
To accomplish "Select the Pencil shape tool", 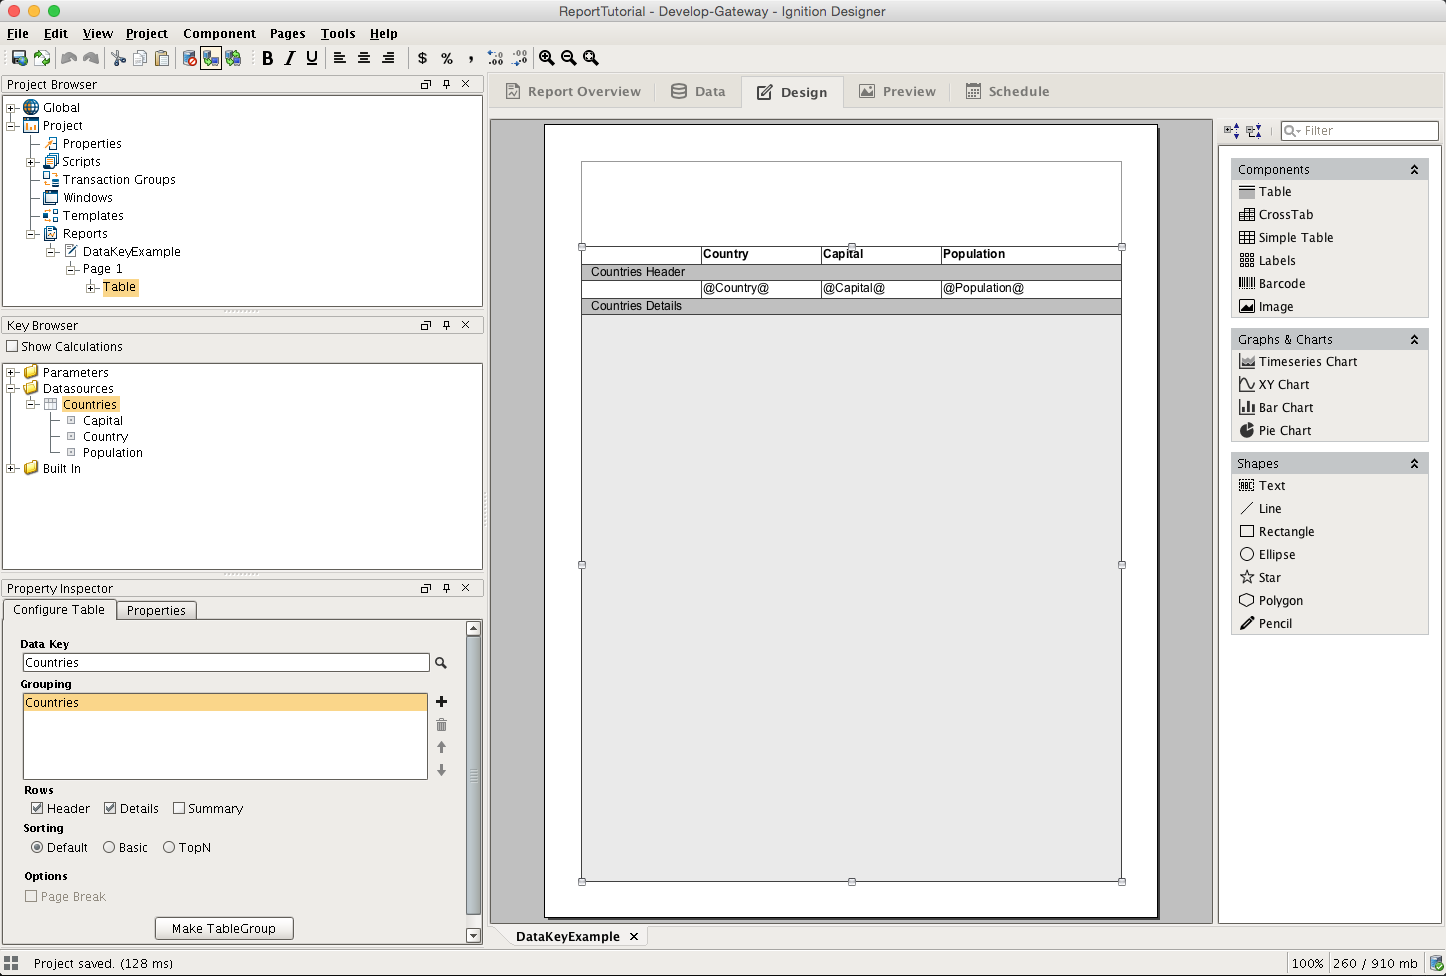I will [x=1274, y=623].
